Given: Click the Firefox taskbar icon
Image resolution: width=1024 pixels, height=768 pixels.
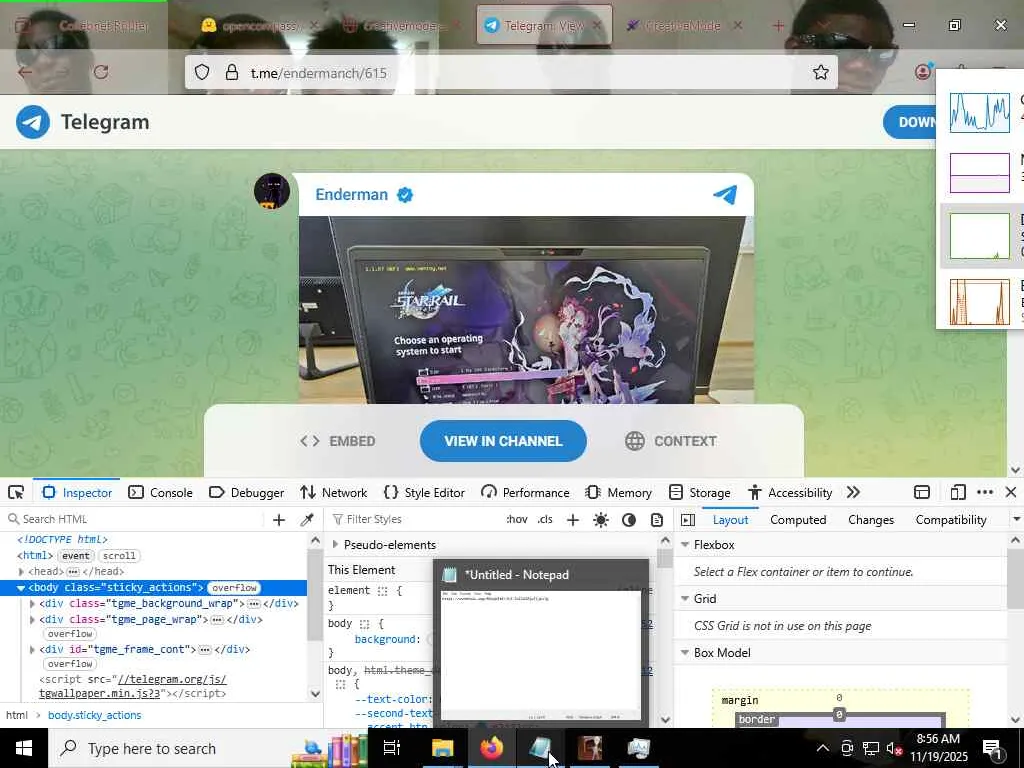Looking at the screenshot, I should point(492,748).
